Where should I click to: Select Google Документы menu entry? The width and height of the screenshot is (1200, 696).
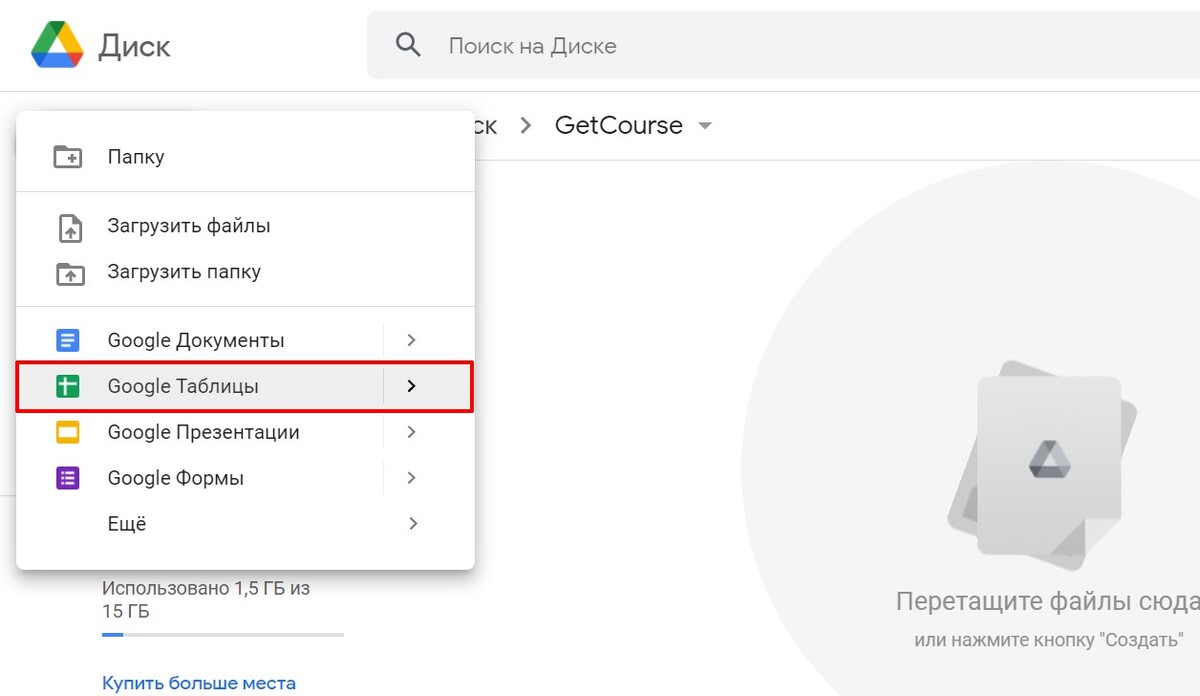point(245,341)
